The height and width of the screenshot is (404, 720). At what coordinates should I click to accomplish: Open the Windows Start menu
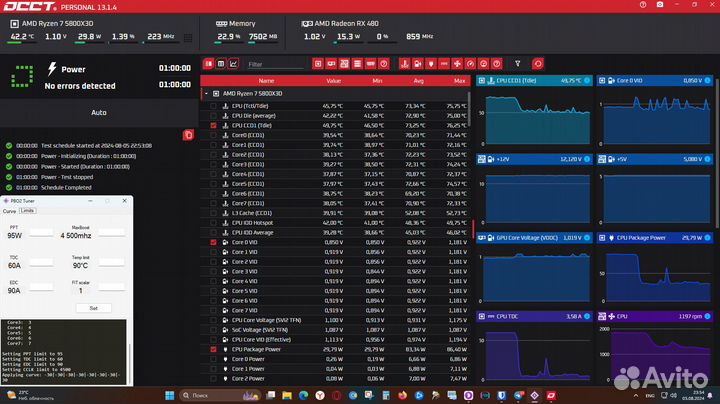(169, 395)
